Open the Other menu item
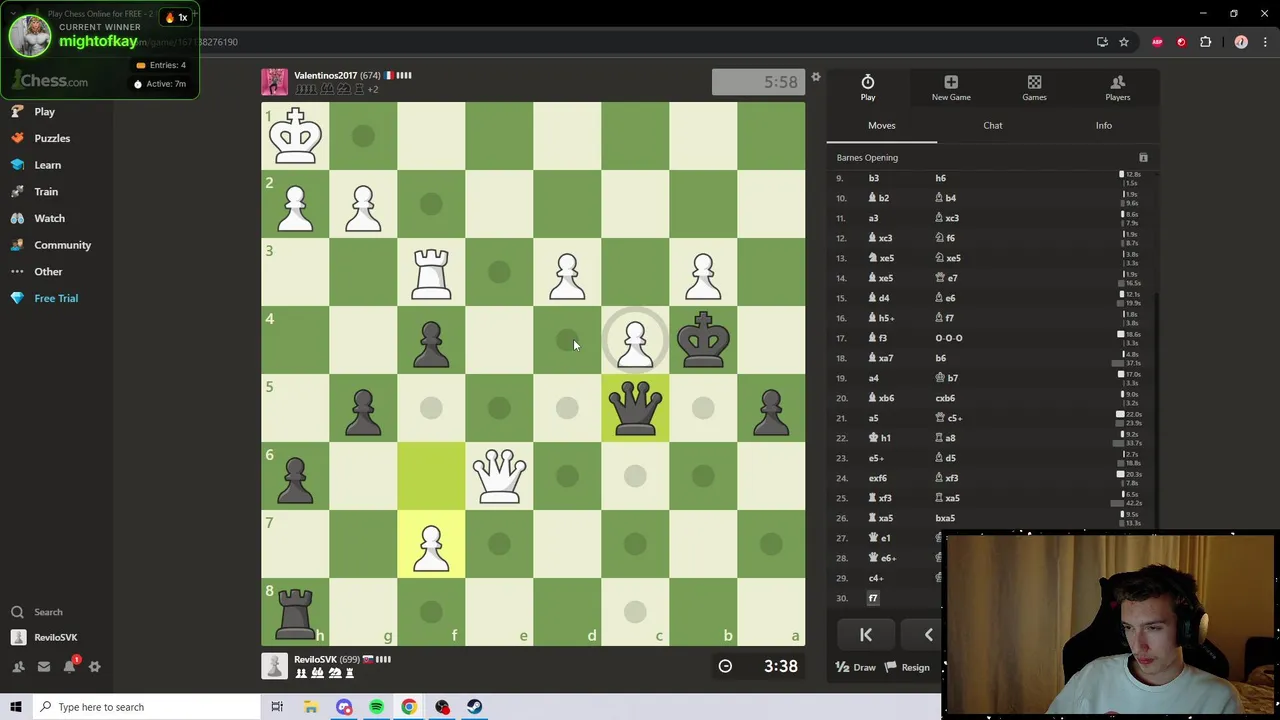Screen dimensions: 1280x720 (48, 272)
